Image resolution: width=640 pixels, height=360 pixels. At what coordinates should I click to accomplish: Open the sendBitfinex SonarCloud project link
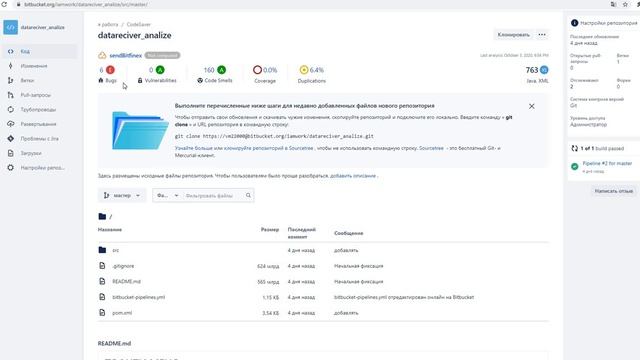(x=126, y=56)
